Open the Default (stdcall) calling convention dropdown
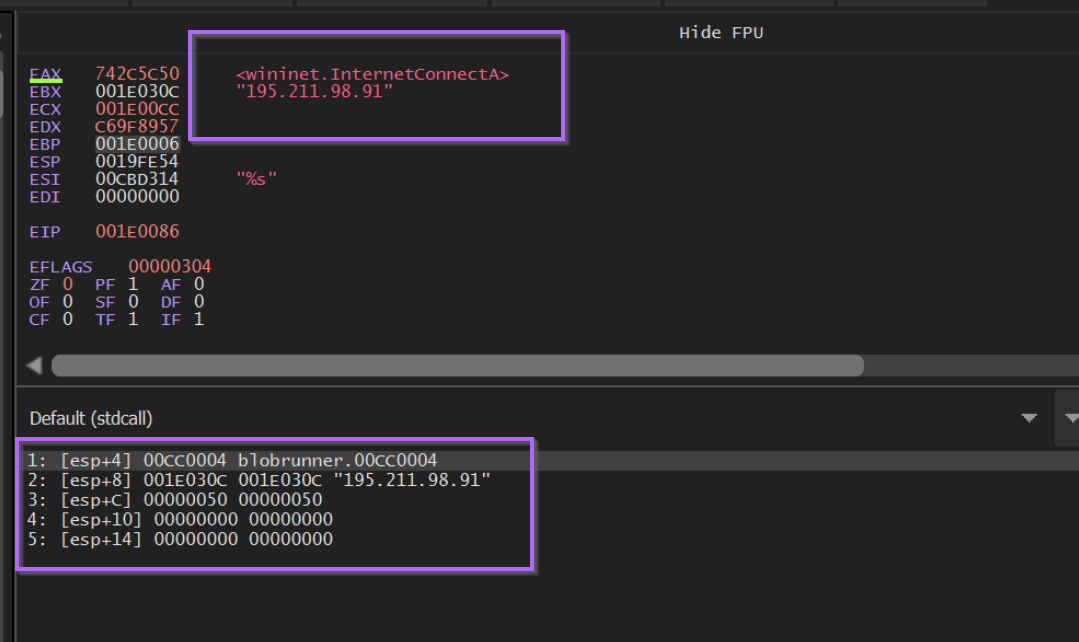Viewport: 1079px width, 642px height. coord(1028,418)
